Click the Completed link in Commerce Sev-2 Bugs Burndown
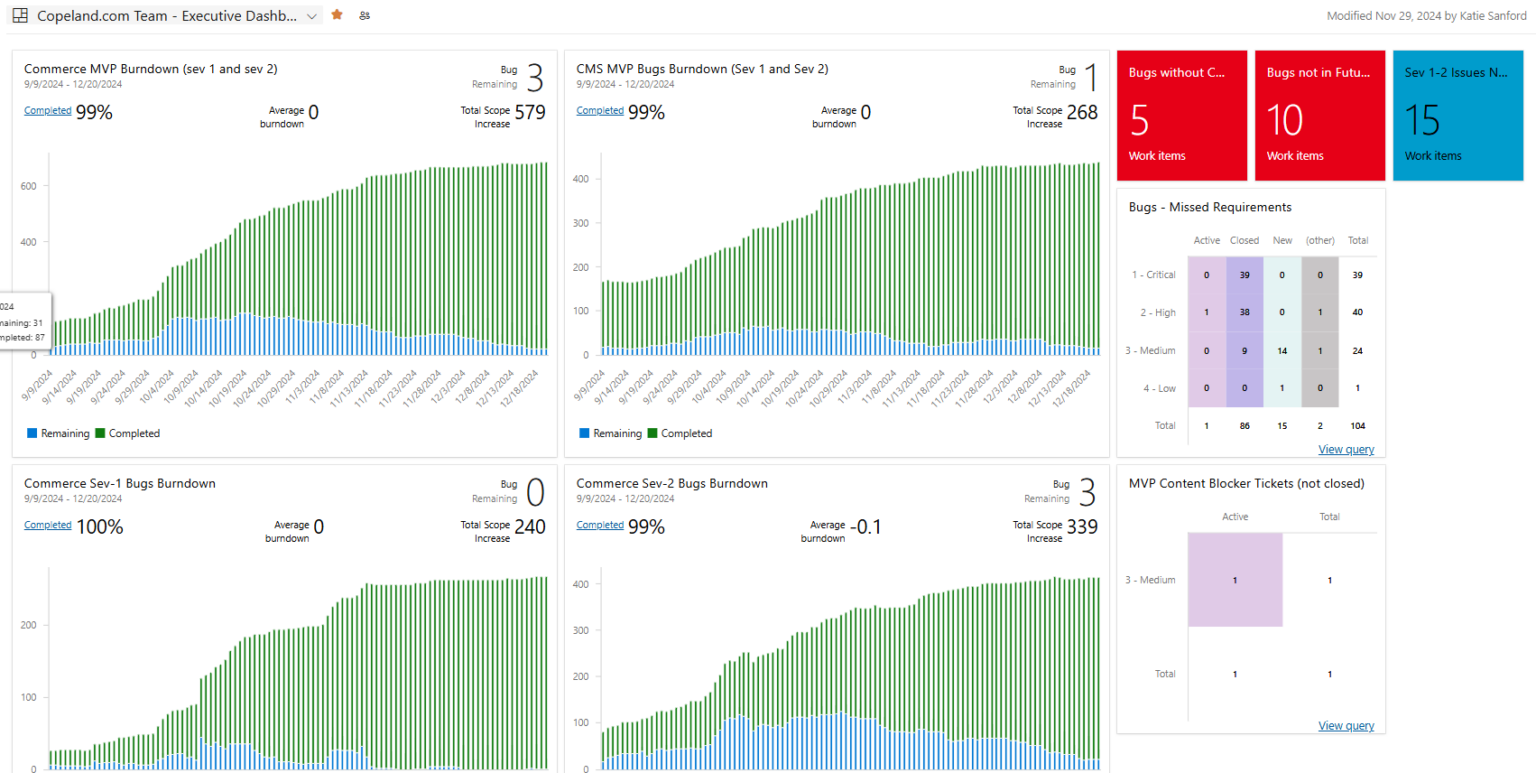 [599, 524]
